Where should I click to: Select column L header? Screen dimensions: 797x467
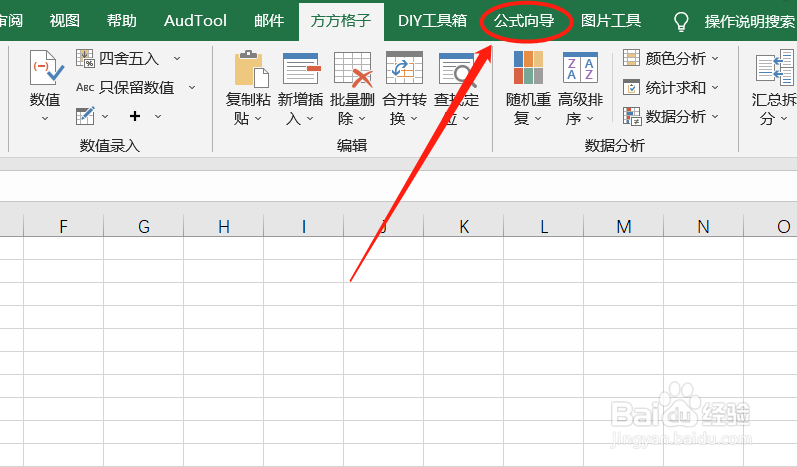[x=543, y=226]
